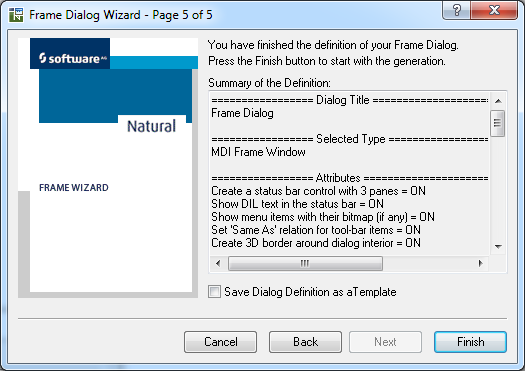
Task: Click the disabled Next button
Action: (385, 342)
